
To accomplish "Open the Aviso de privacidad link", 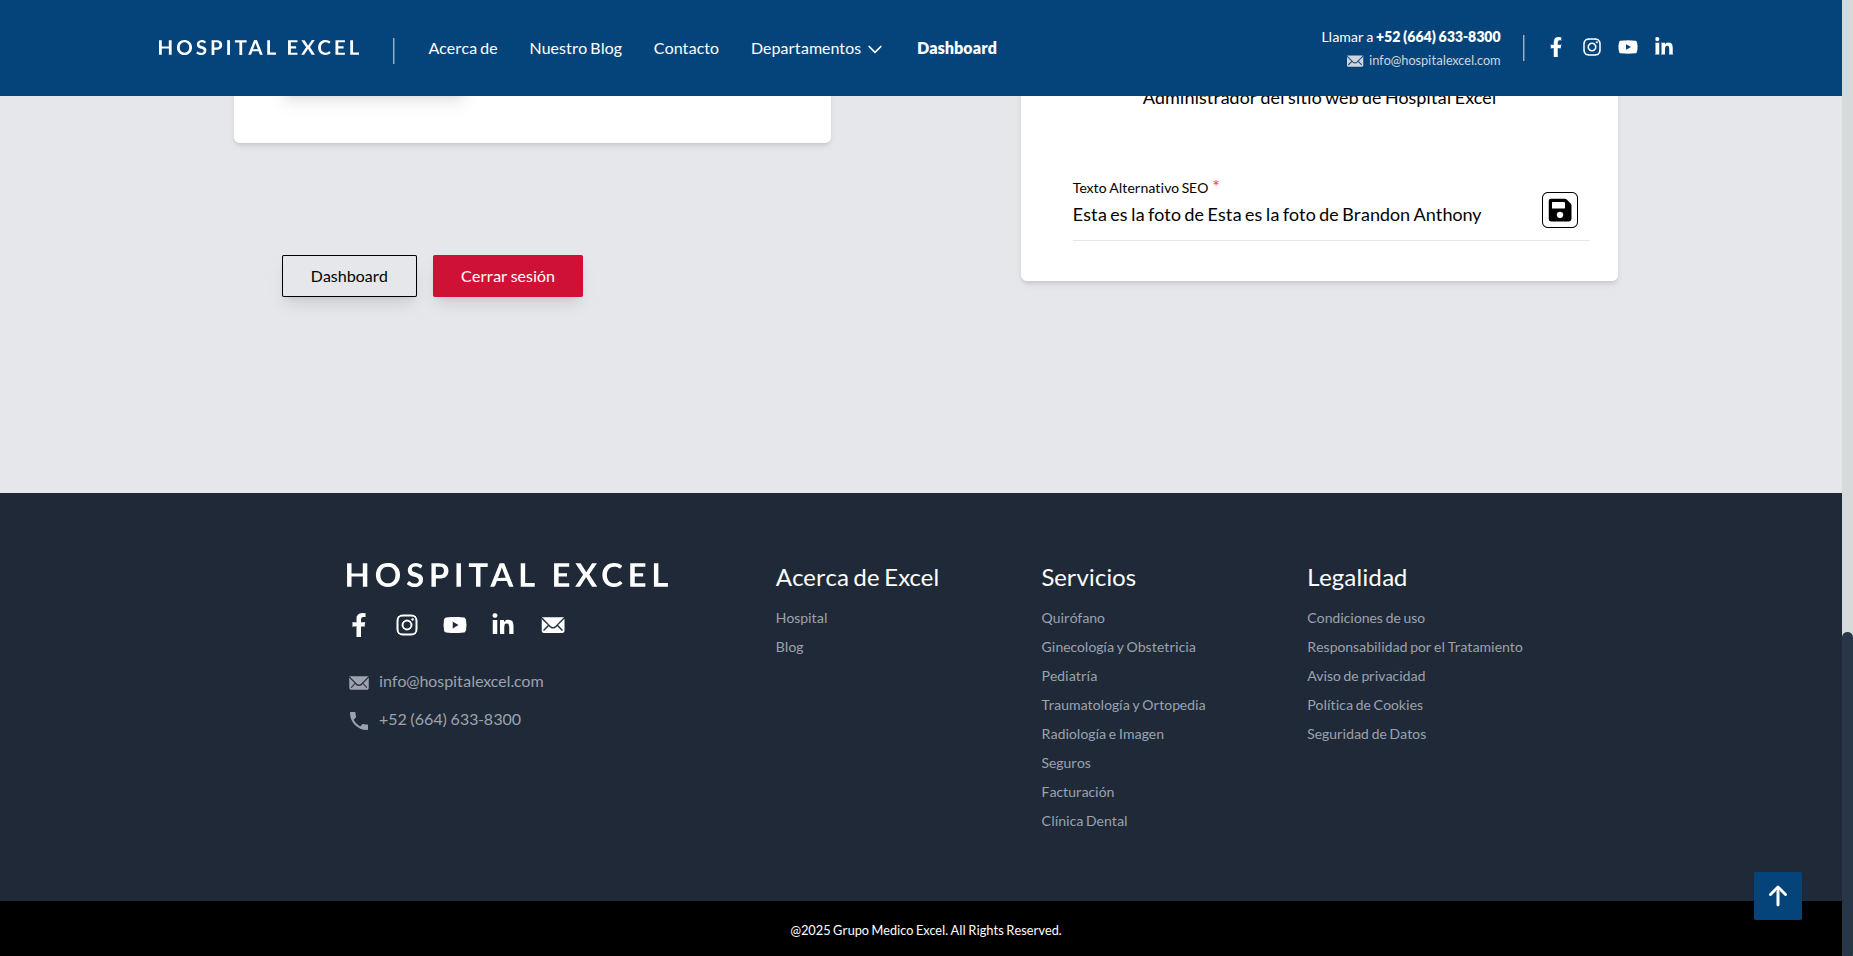I will pos(1366,676).
